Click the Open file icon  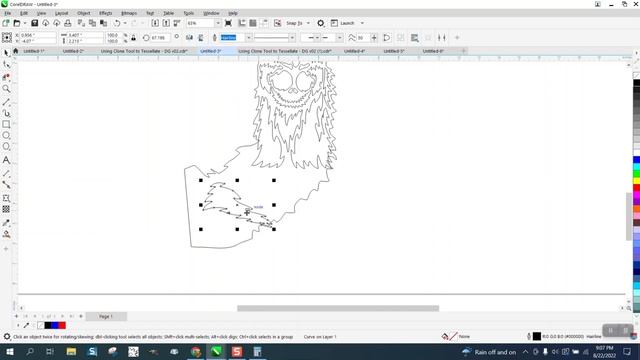coord(17,23)
